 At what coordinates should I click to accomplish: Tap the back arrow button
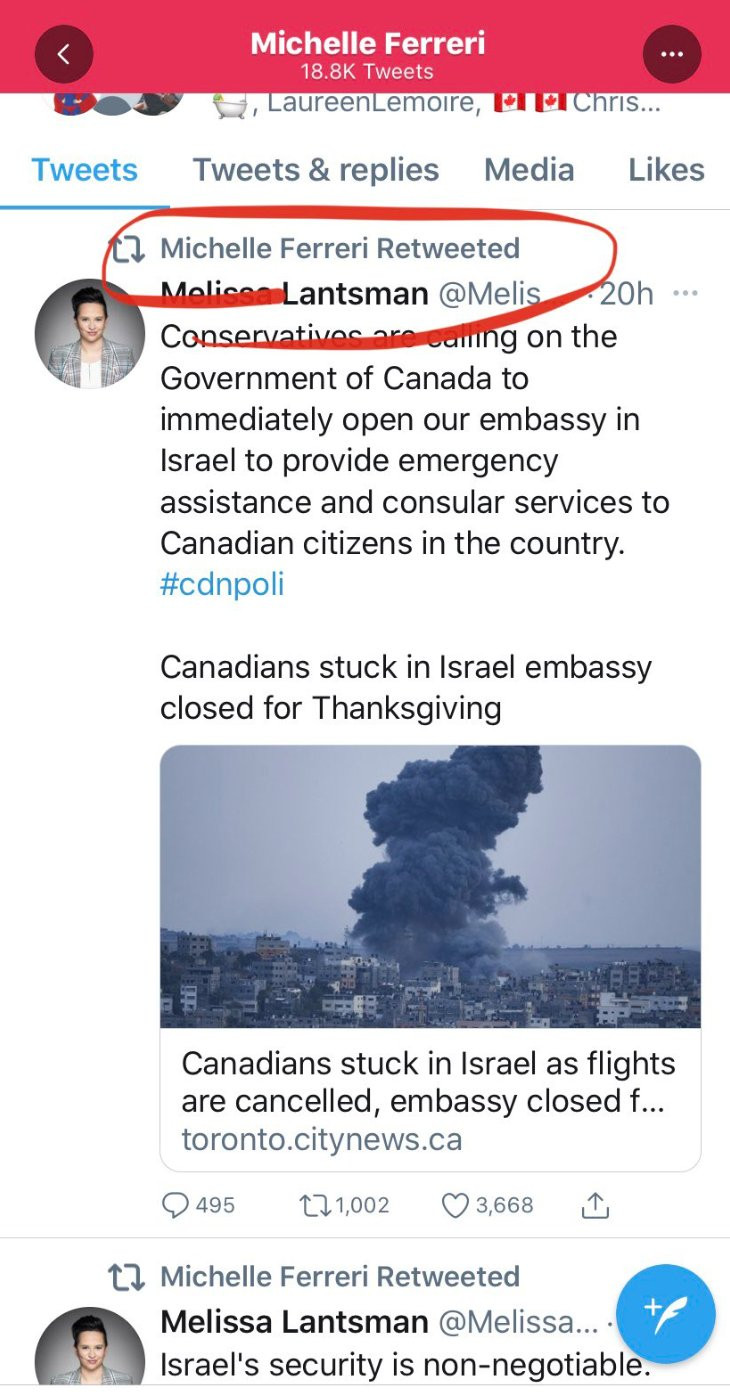coord(63,54)
